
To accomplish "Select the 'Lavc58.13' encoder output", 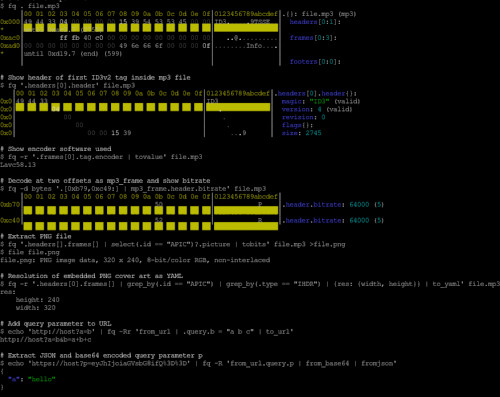I will [18, 165].
